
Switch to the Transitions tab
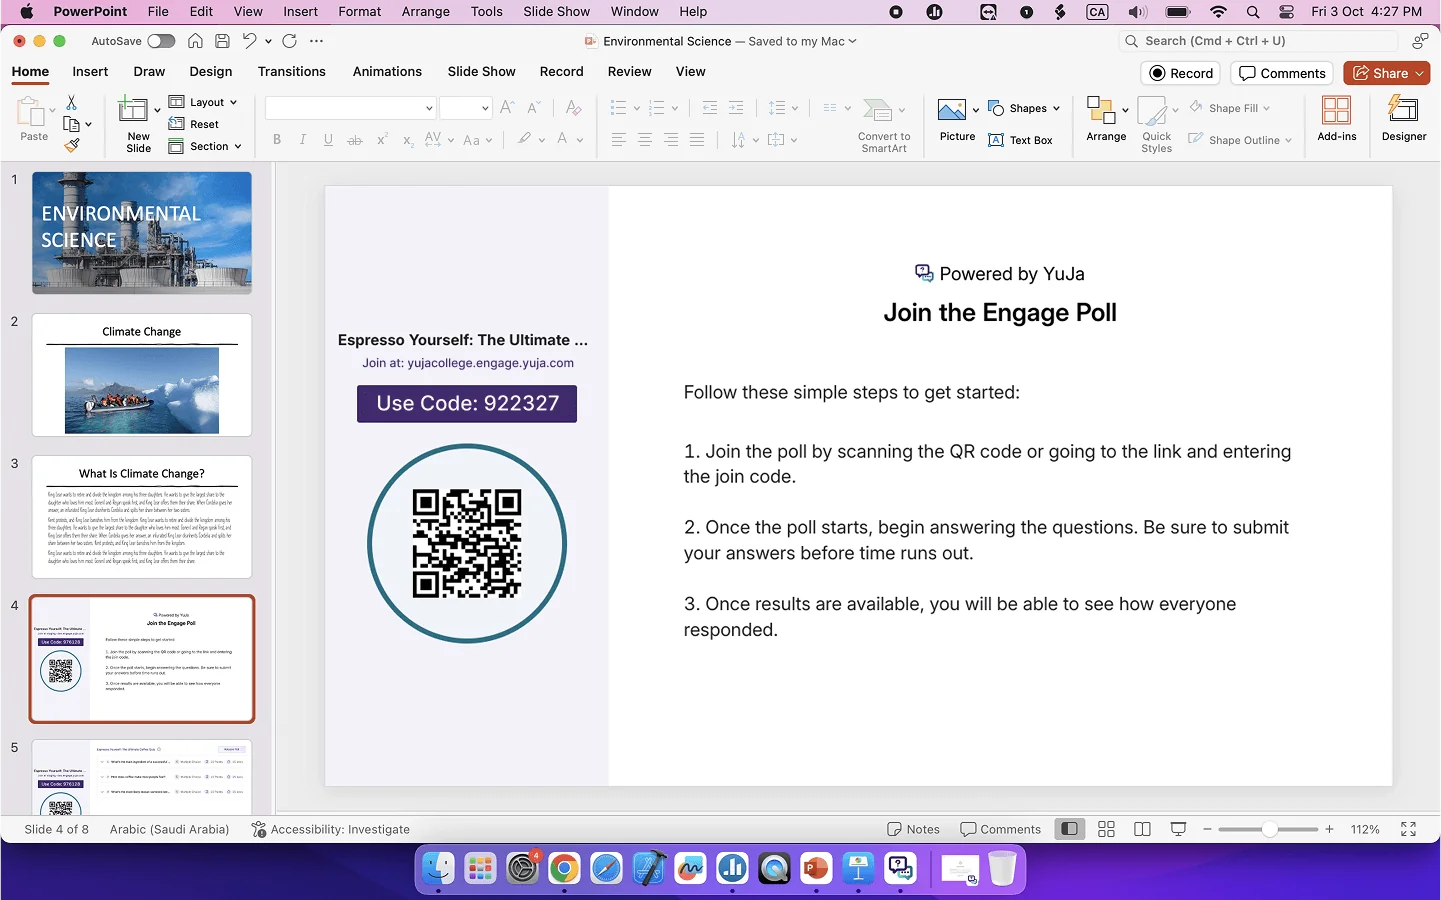point(291,72)
